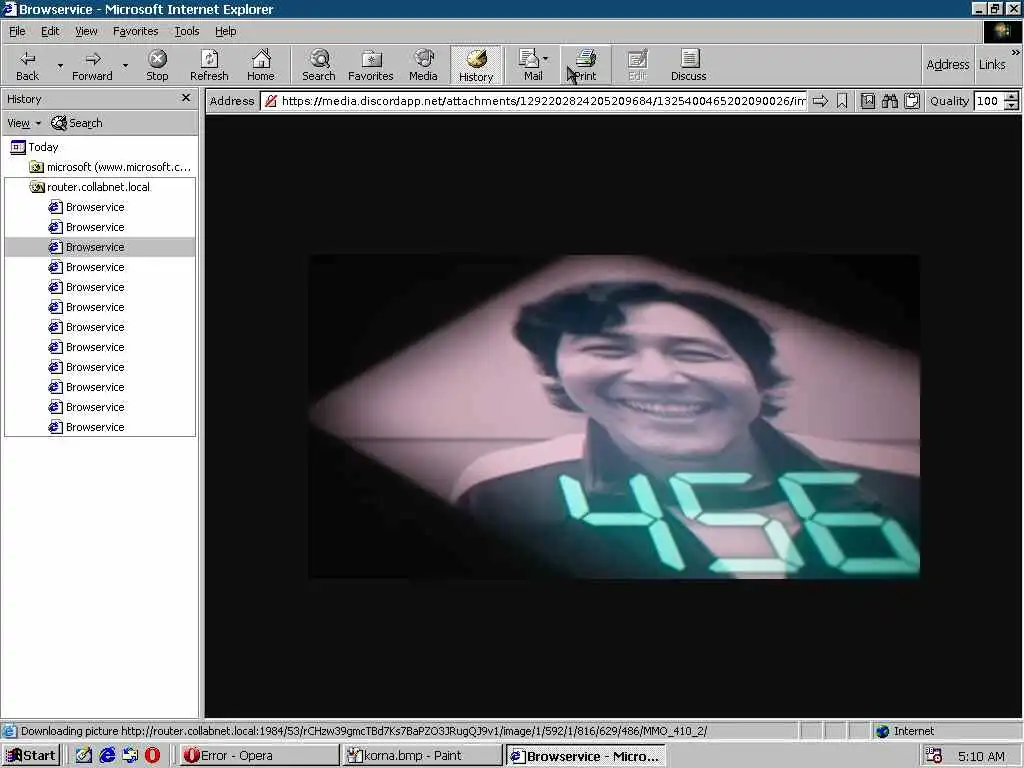
Task: Open the View menu in menu bar
Action: click(x=86, y=31)
